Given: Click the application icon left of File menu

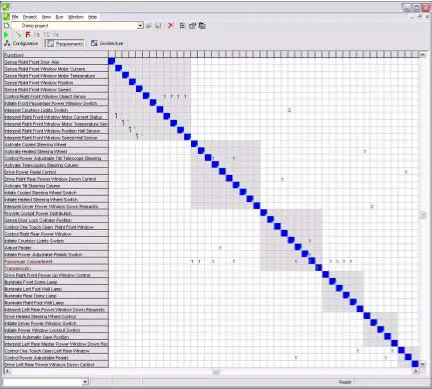Looking at the screenshot, I should pyautogui.click(x=6, y=17).
